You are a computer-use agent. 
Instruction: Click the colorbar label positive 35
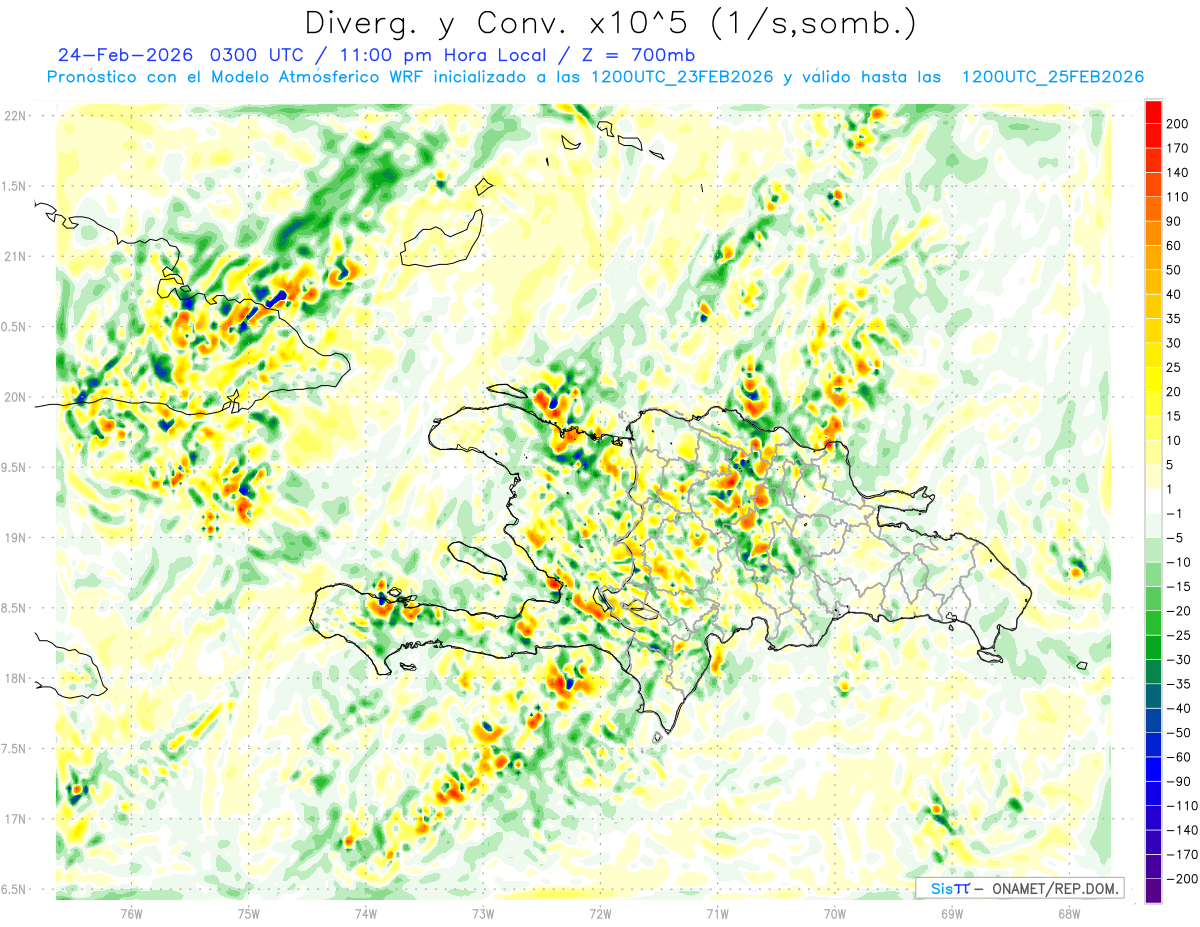tap(1176, 319)
